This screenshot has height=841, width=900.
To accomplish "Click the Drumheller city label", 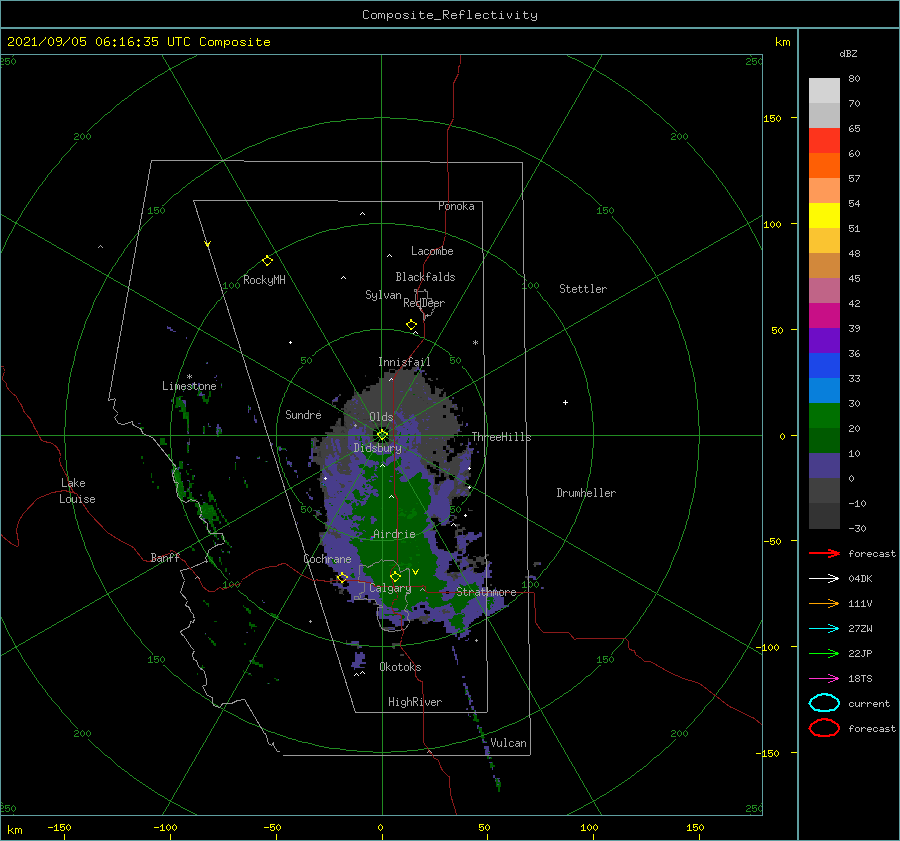I will [x=586, y=493].
